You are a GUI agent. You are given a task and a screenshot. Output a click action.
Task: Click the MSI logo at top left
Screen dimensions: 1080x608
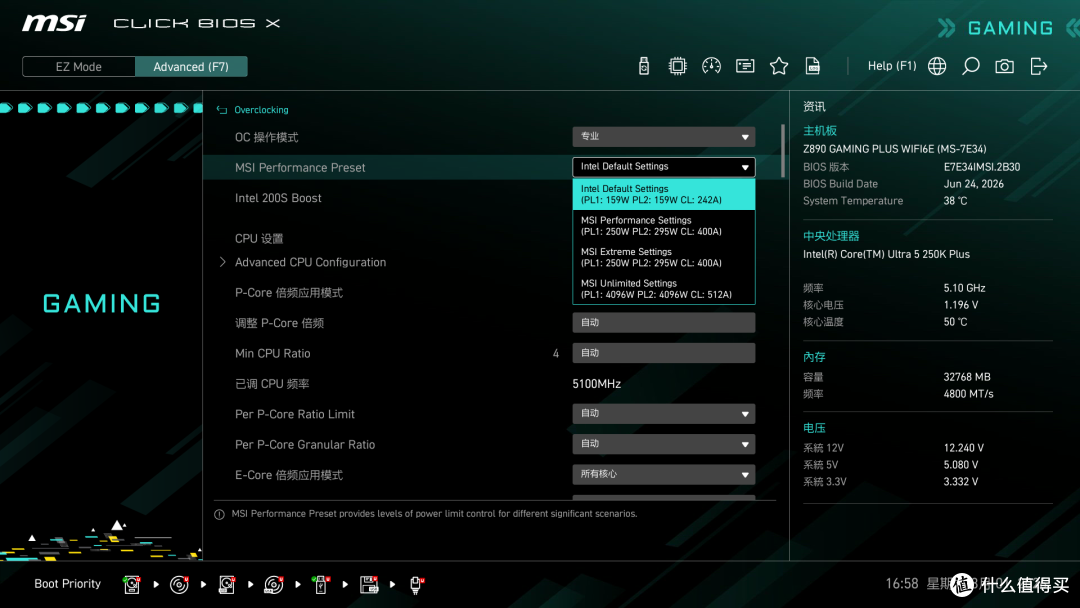54,23
